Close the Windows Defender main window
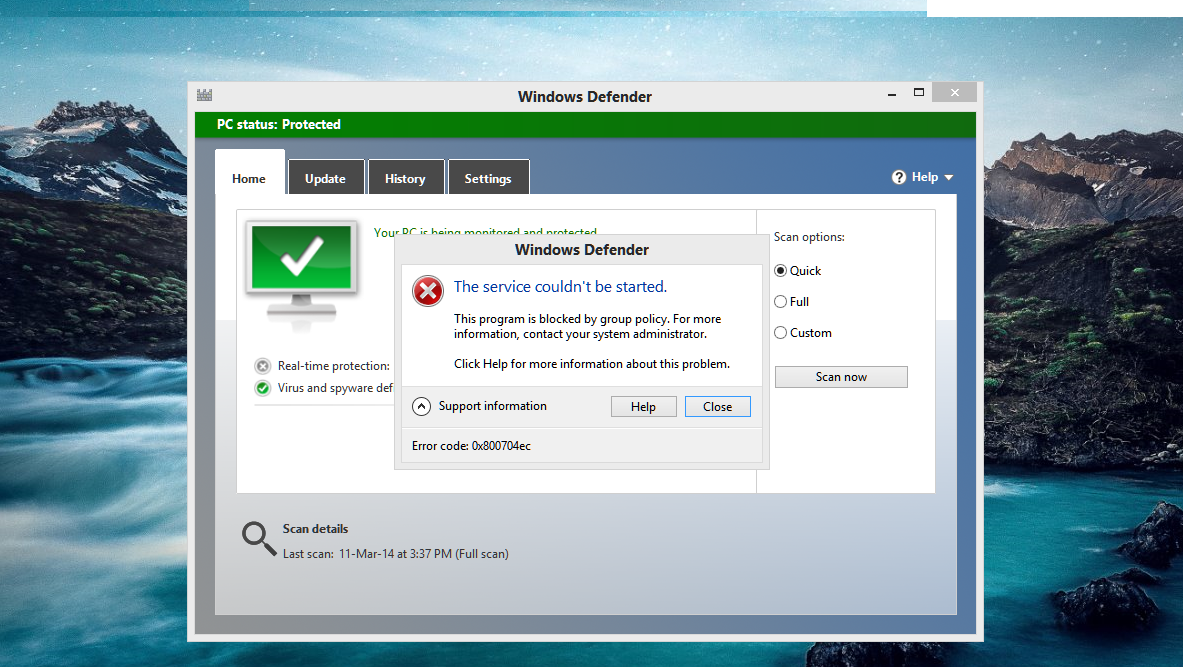 [954, 93]
